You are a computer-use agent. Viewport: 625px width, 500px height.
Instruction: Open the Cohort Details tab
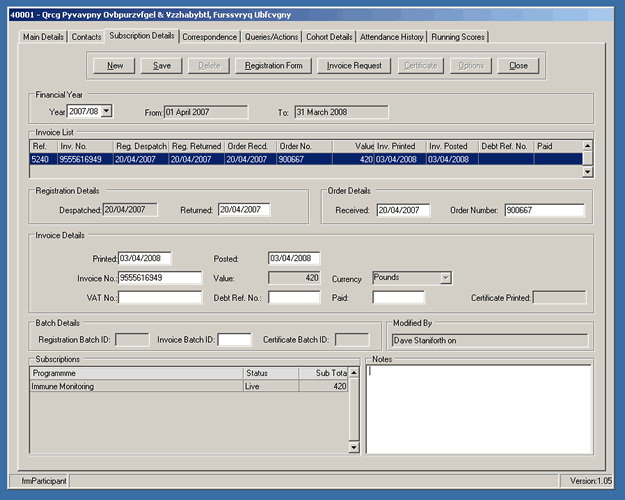[x=329, y=37]
